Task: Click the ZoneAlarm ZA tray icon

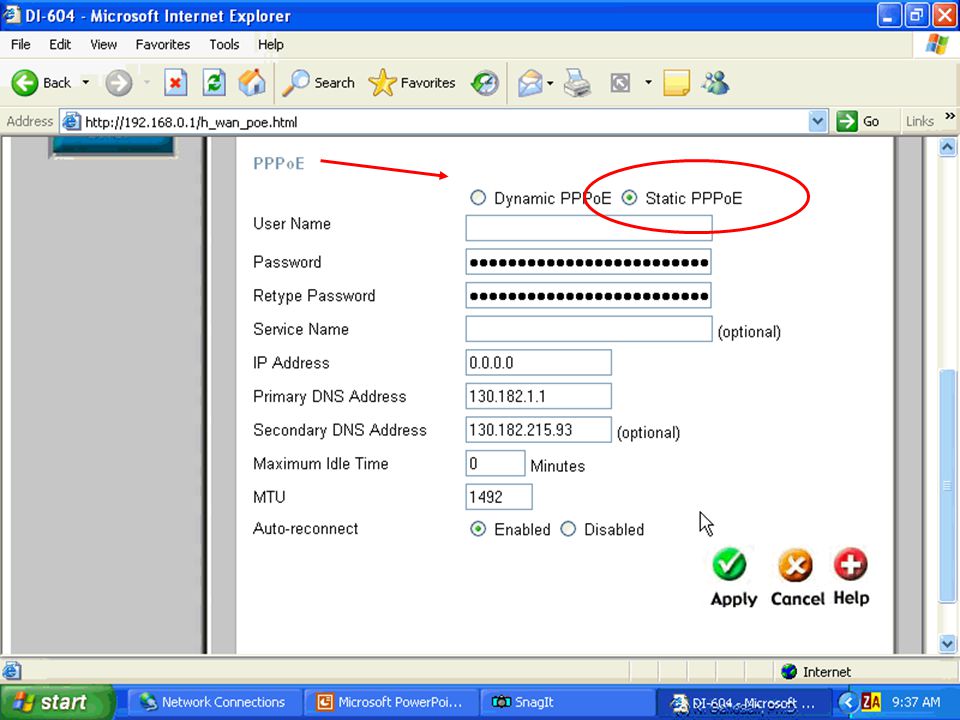Action: 871,702
